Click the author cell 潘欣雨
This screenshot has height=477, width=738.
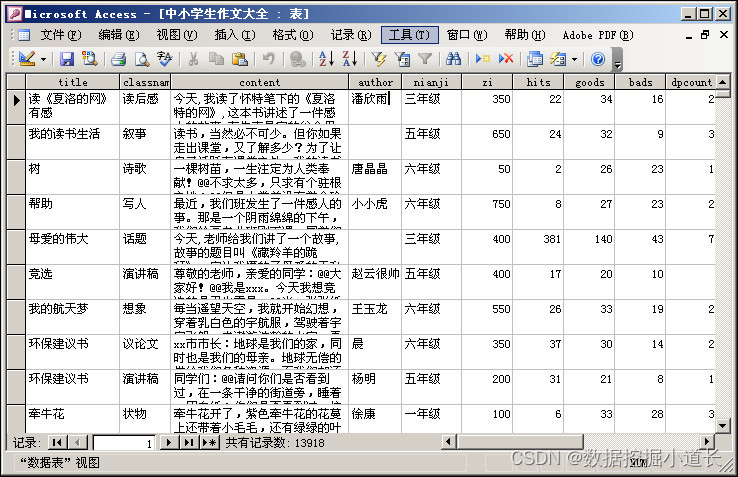click(375, 107)
